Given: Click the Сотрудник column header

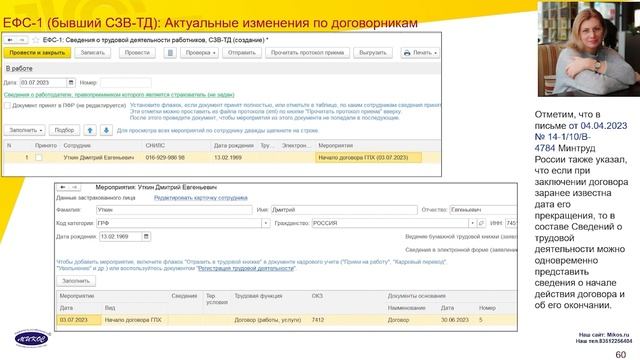Looking at the screenshot, I should point(77,145).
